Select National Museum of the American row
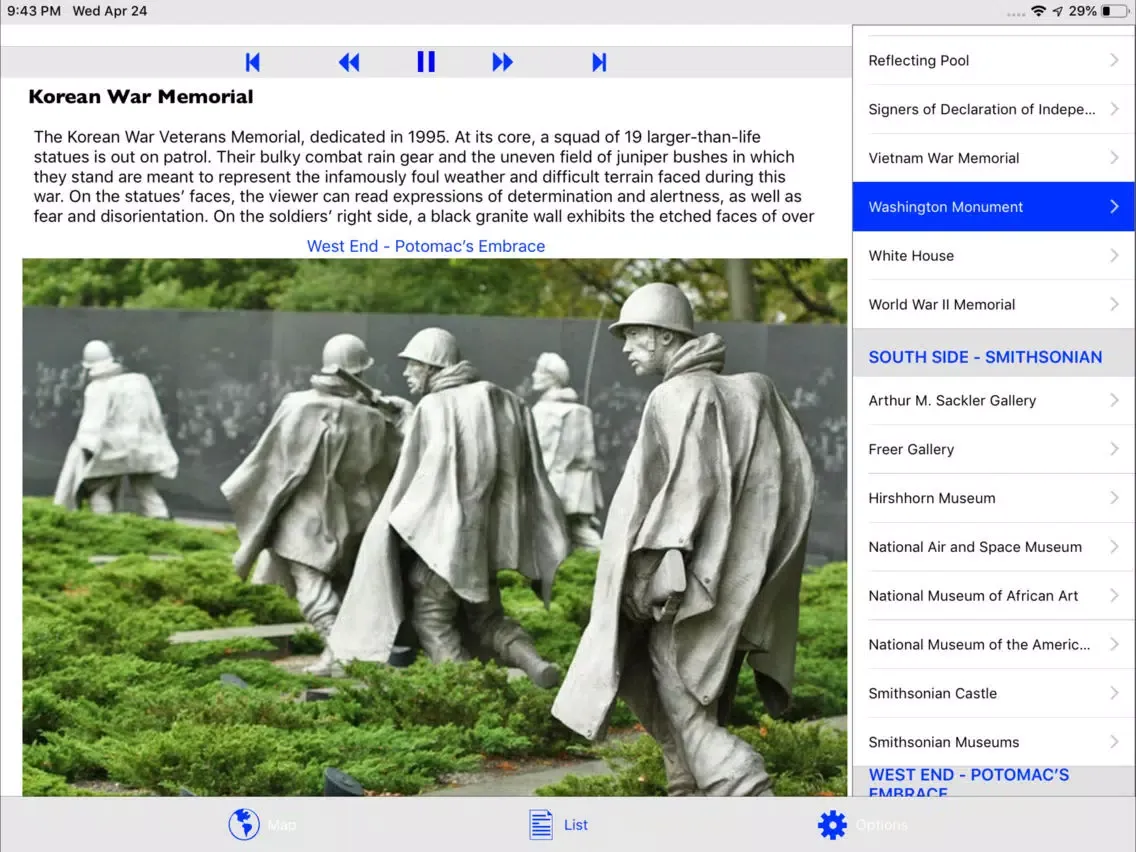The image size is (1136, 852). tap(994, 645)
